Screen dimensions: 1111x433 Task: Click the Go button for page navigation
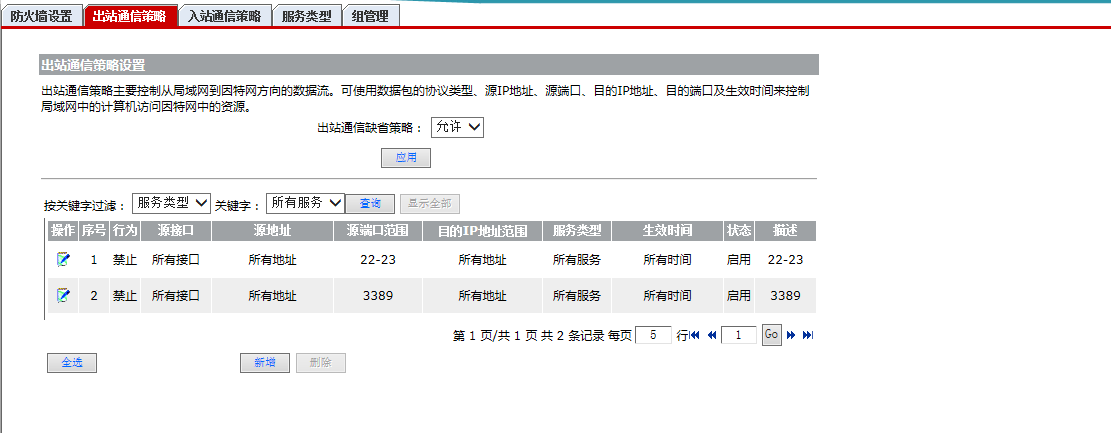(x=772, y=334)
